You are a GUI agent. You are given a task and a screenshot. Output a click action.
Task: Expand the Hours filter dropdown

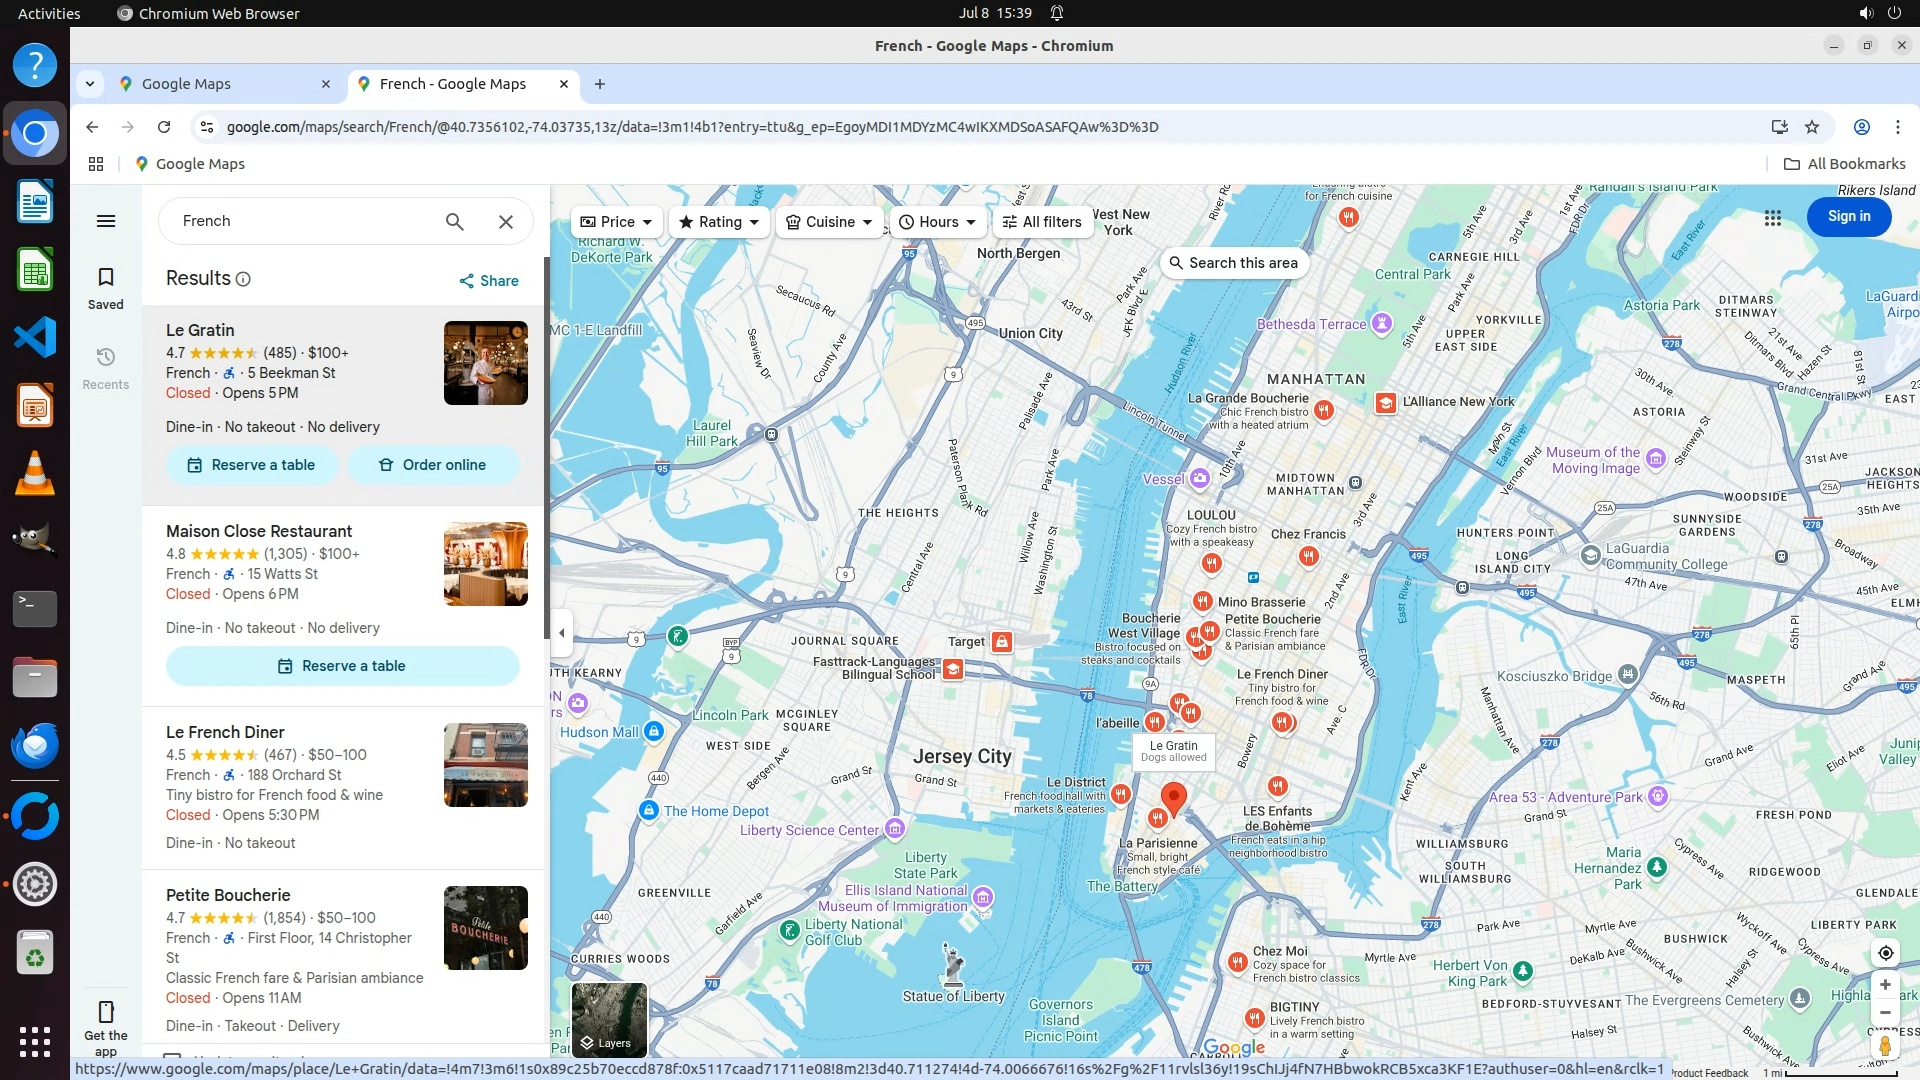click(x=937, y=222)
